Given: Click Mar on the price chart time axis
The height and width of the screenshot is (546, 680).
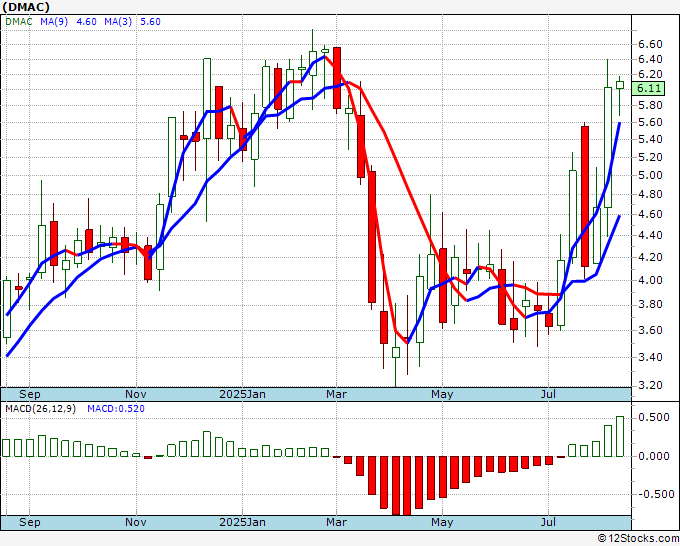Looking at the screenshot, I should (x=337, y=394).
